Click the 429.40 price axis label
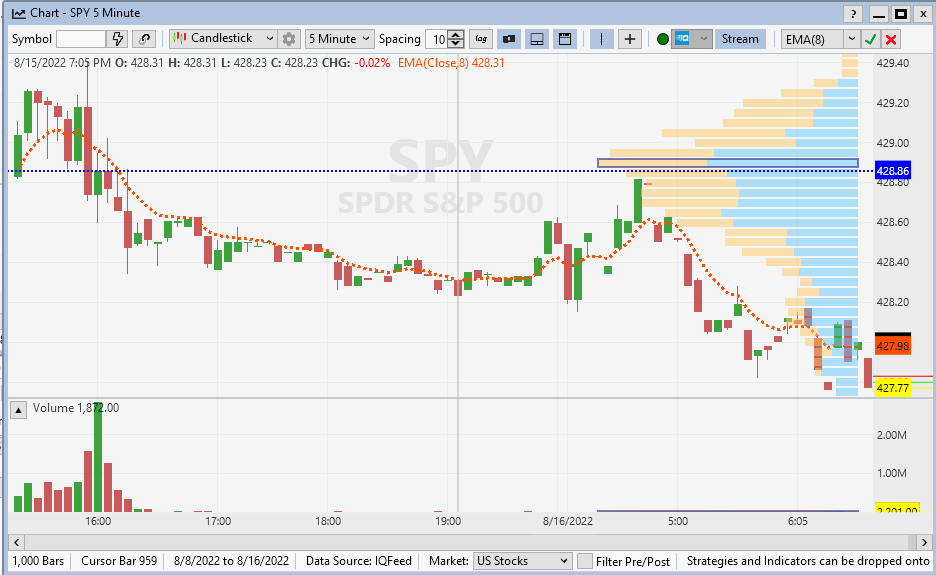Image resolution: width=936 pixels, height=575 pixels. (x=893, y=63)
